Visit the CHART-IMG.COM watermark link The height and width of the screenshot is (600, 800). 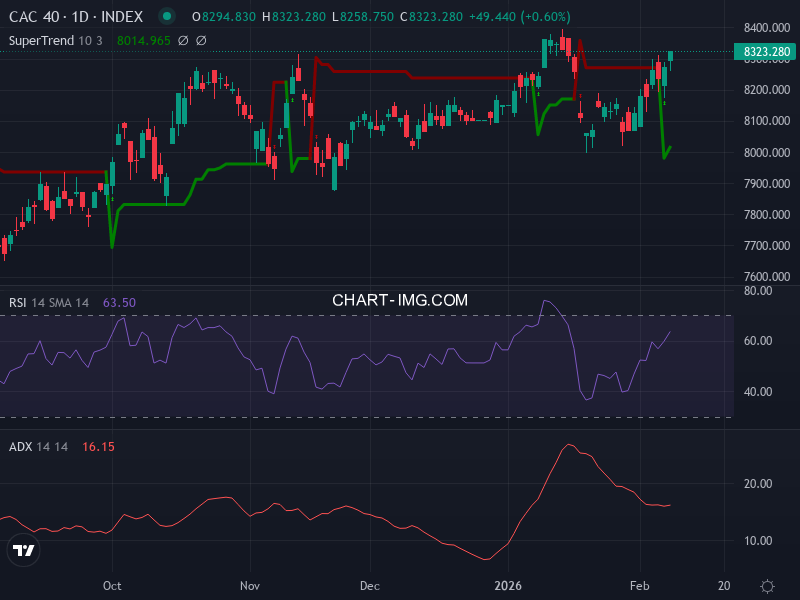[399, 299]
